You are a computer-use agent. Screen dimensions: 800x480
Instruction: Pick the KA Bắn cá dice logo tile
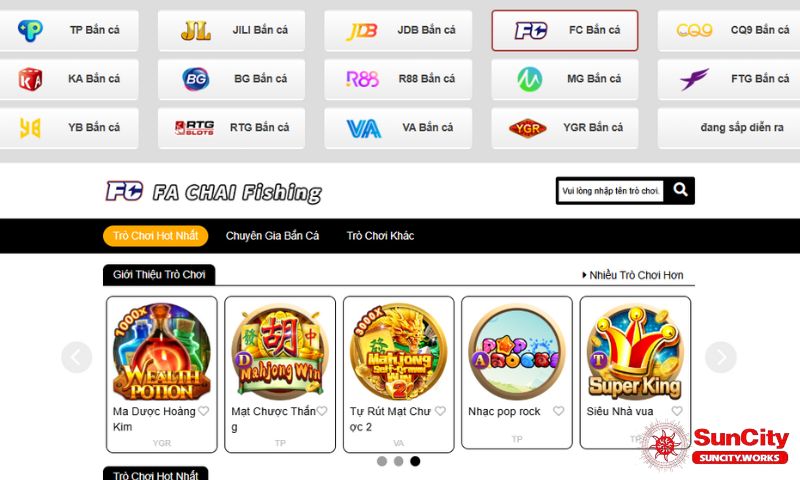(x=69, y=79)
